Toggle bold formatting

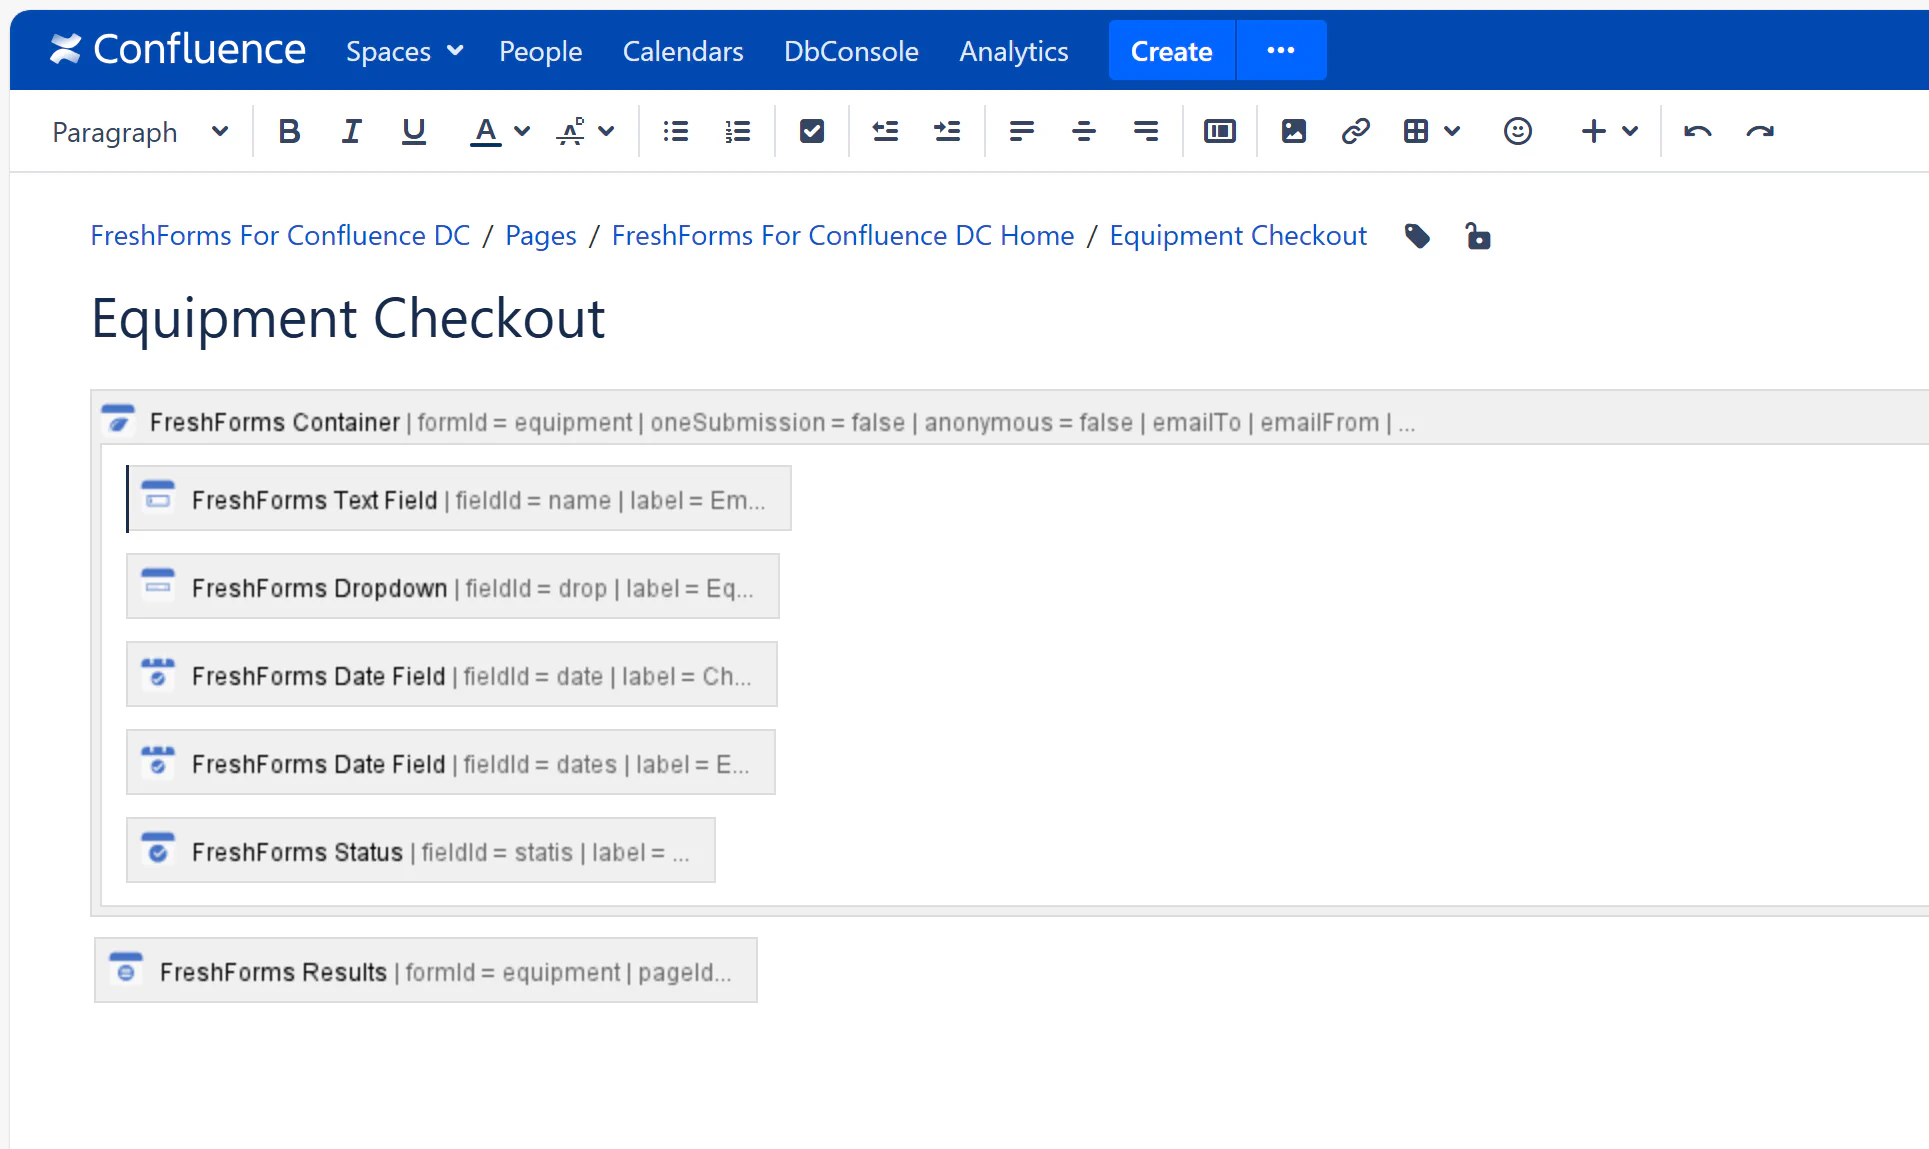pyautogui.click(x=289, y=131)
